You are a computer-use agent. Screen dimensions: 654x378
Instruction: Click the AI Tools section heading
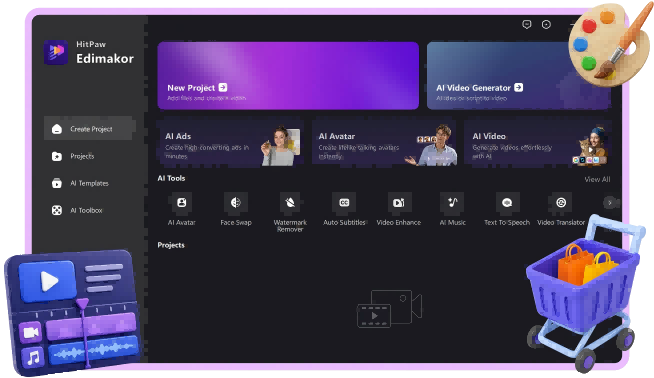(x=171, y=178)
